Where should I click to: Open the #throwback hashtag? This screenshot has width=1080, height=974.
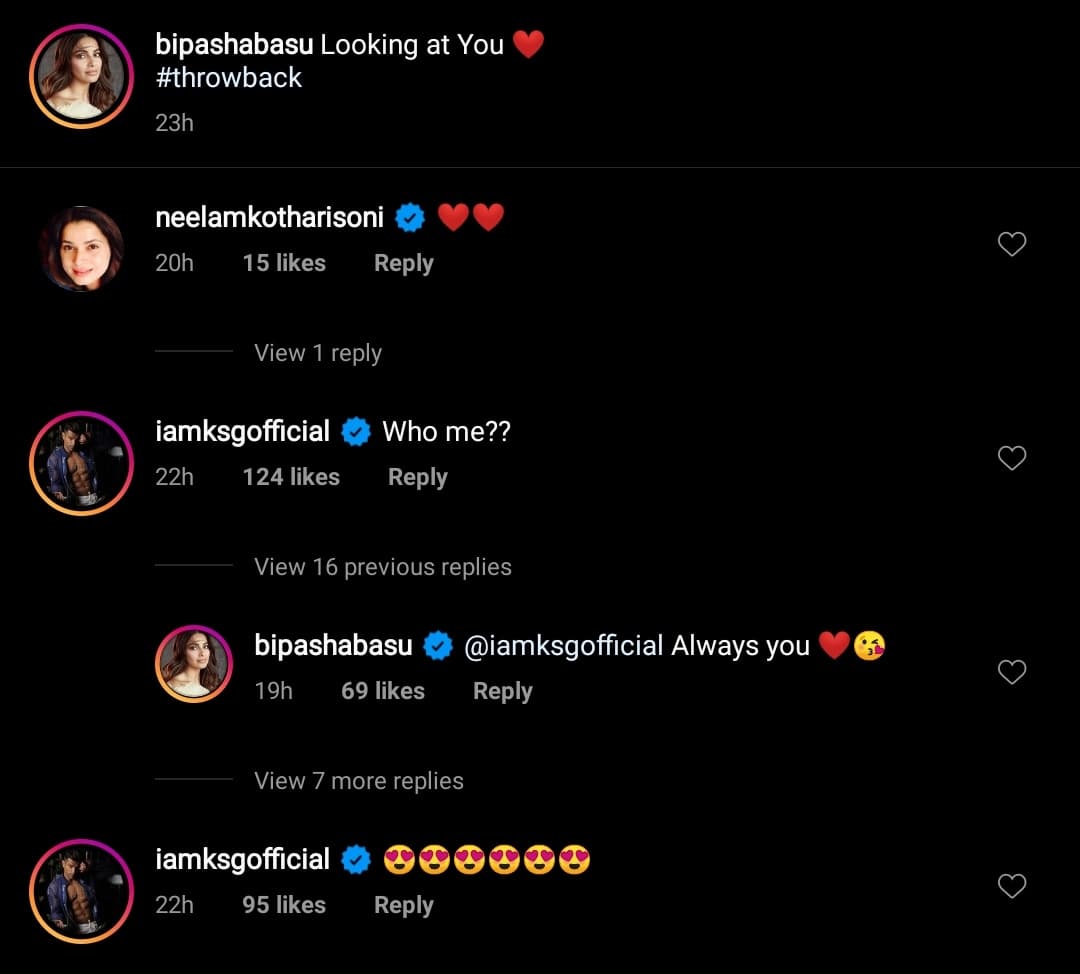[x=228, y=78]
